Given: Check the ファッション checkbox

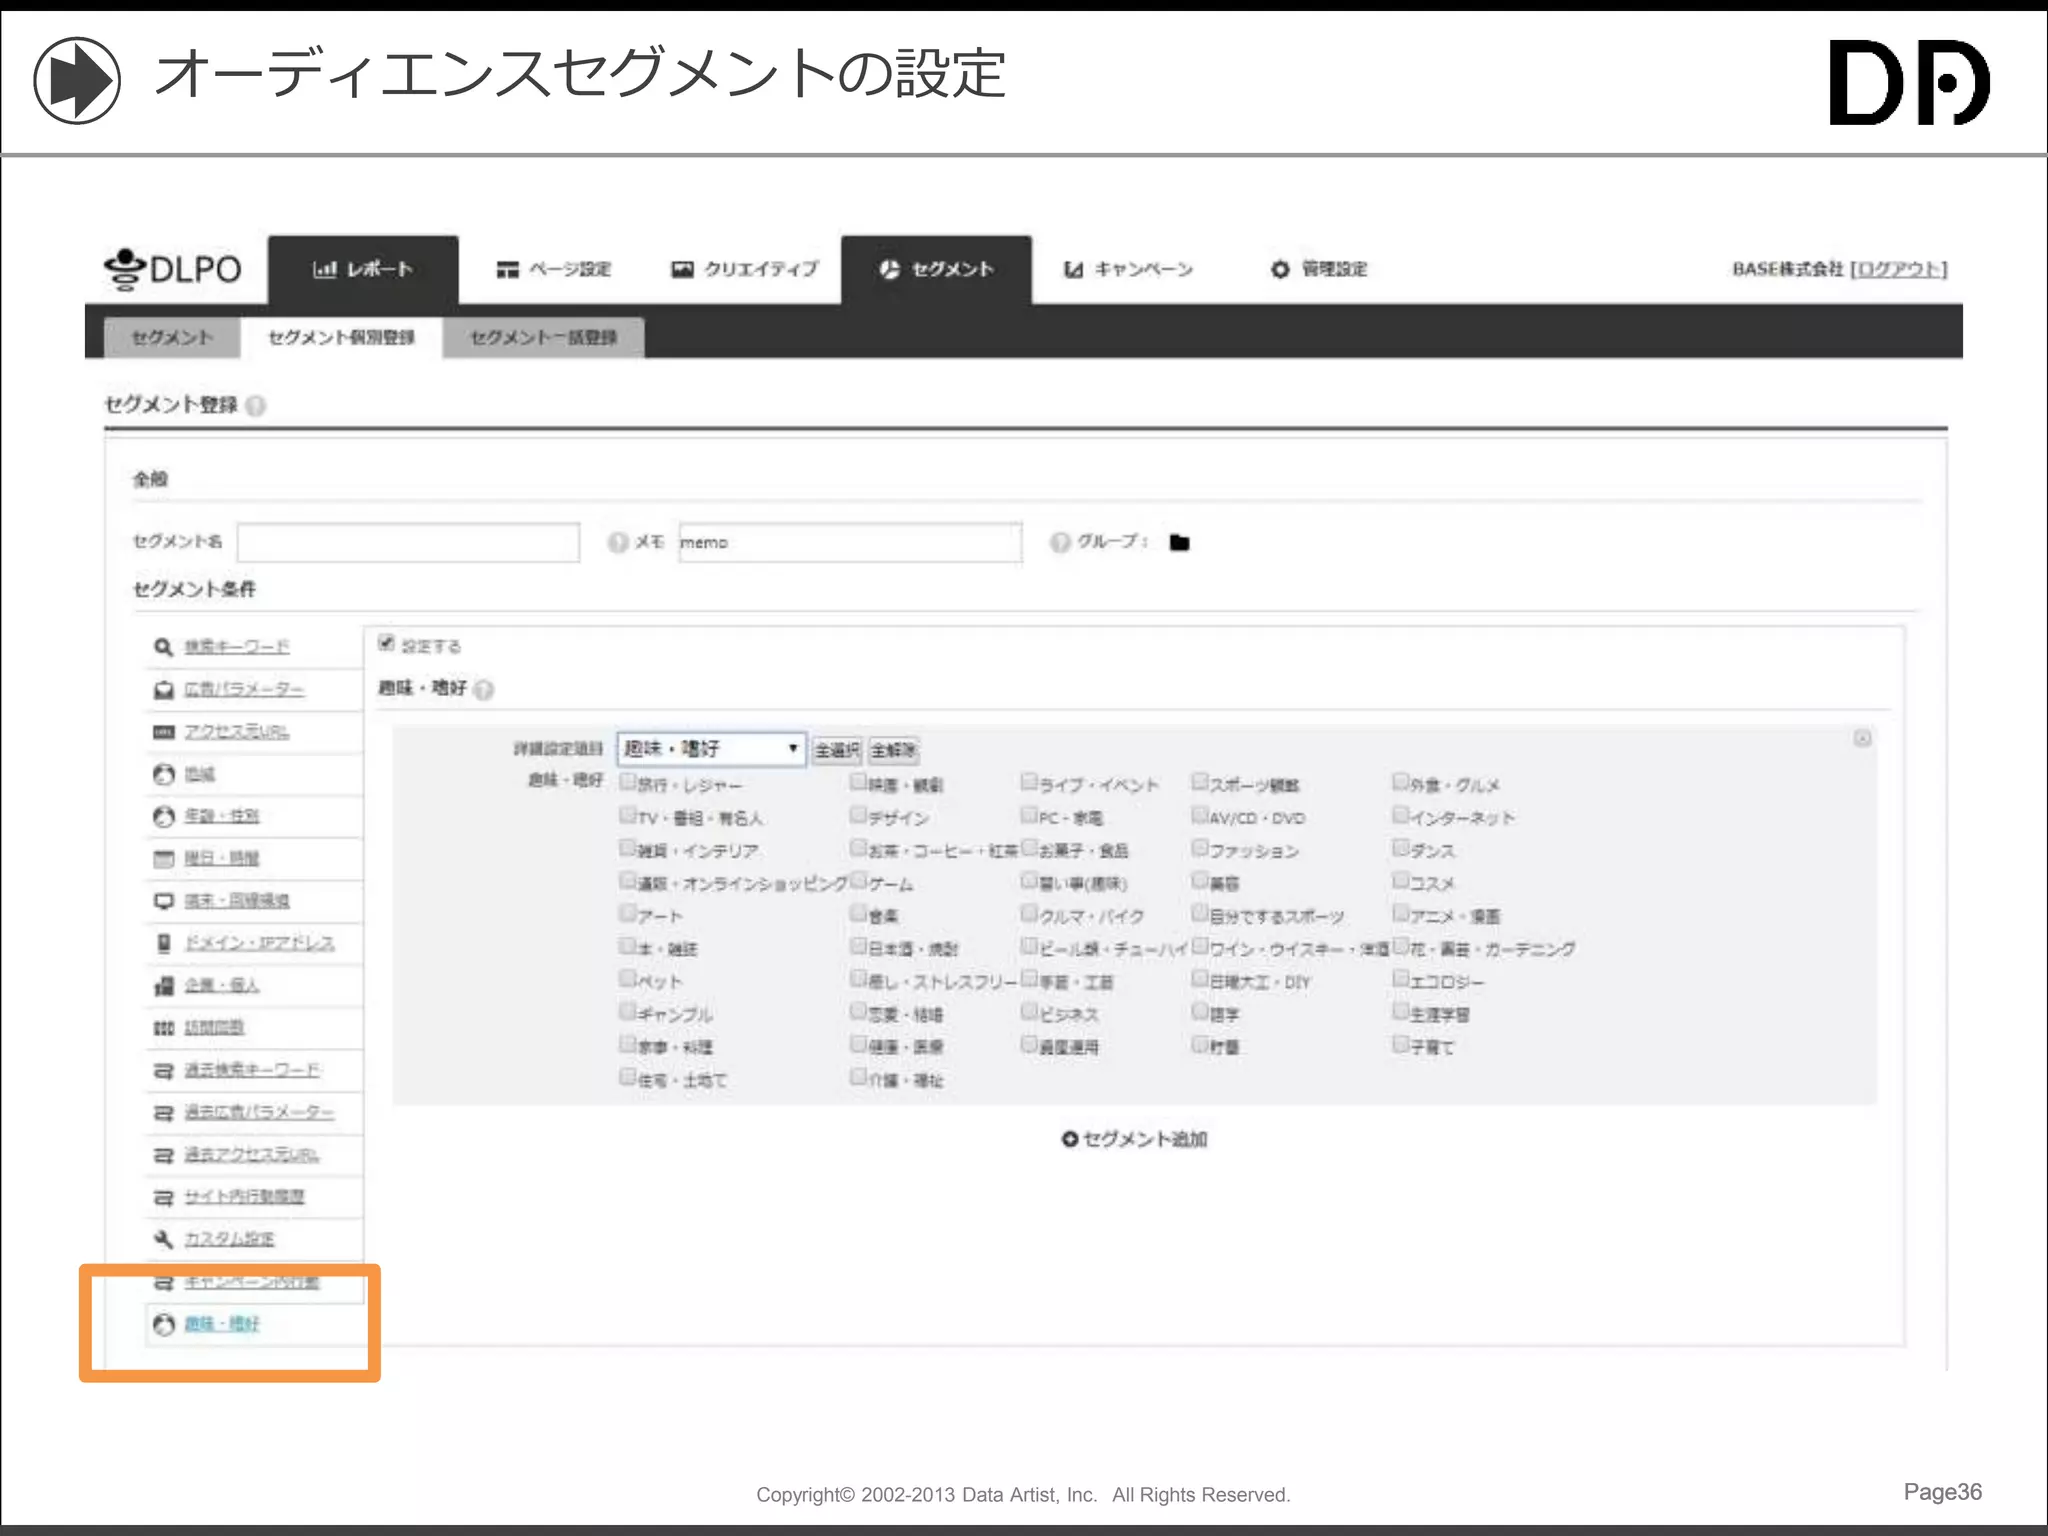Looking at the screenshot, I should click(1200, 847).
